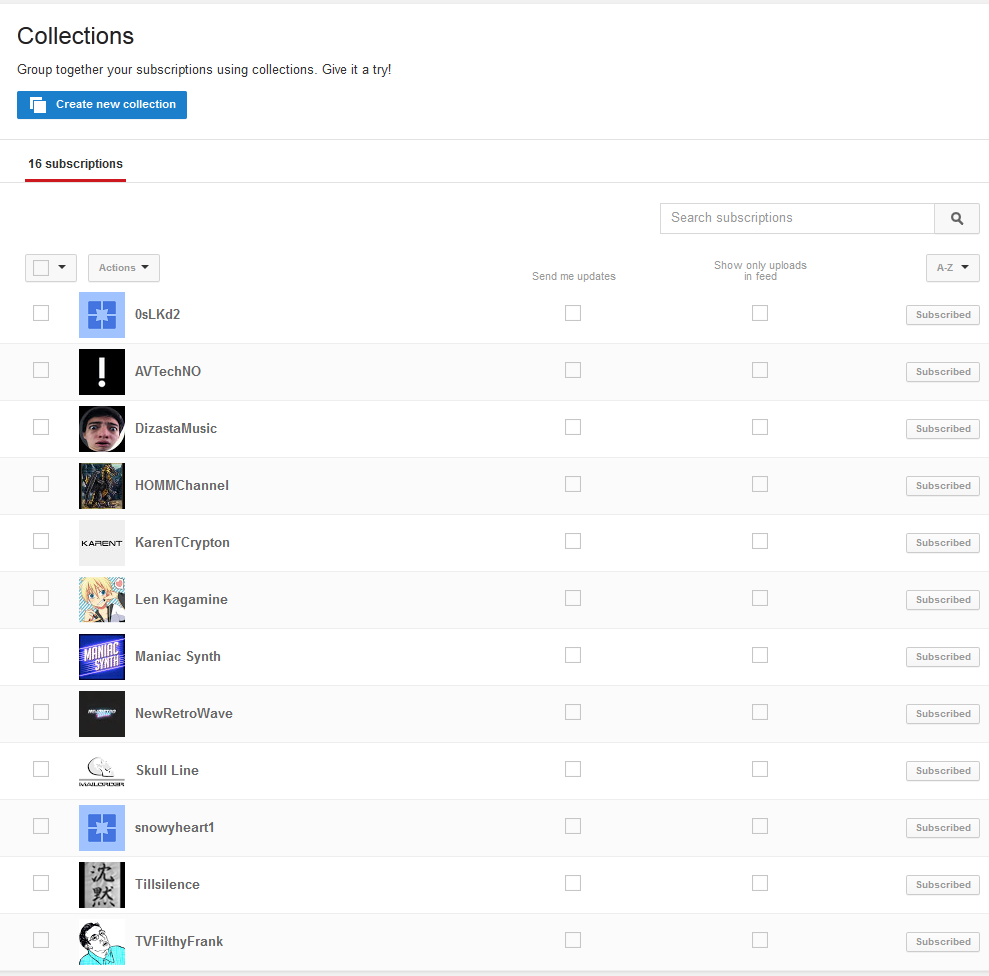Open the AVTechNO exclamation avatar
989x976 pixels.
[102, 372]
